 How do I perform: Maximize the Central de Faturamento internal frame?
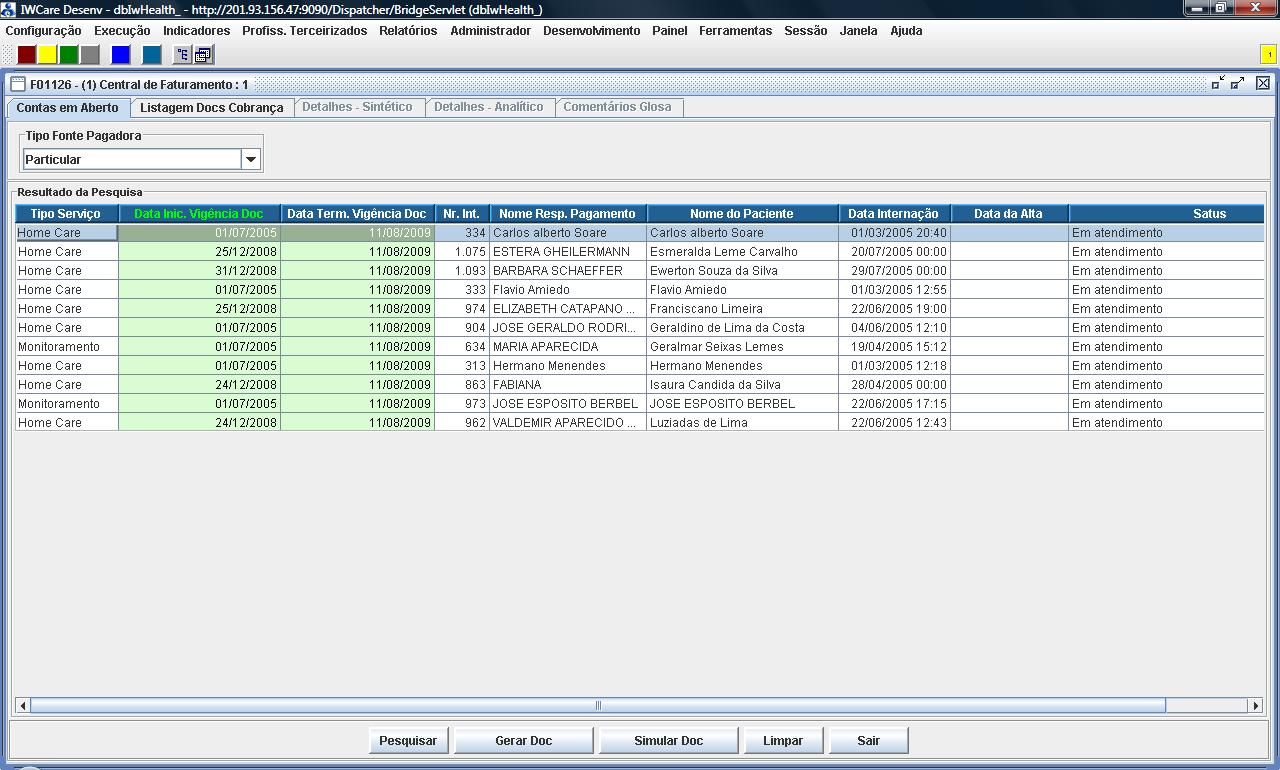point(1238,84)
